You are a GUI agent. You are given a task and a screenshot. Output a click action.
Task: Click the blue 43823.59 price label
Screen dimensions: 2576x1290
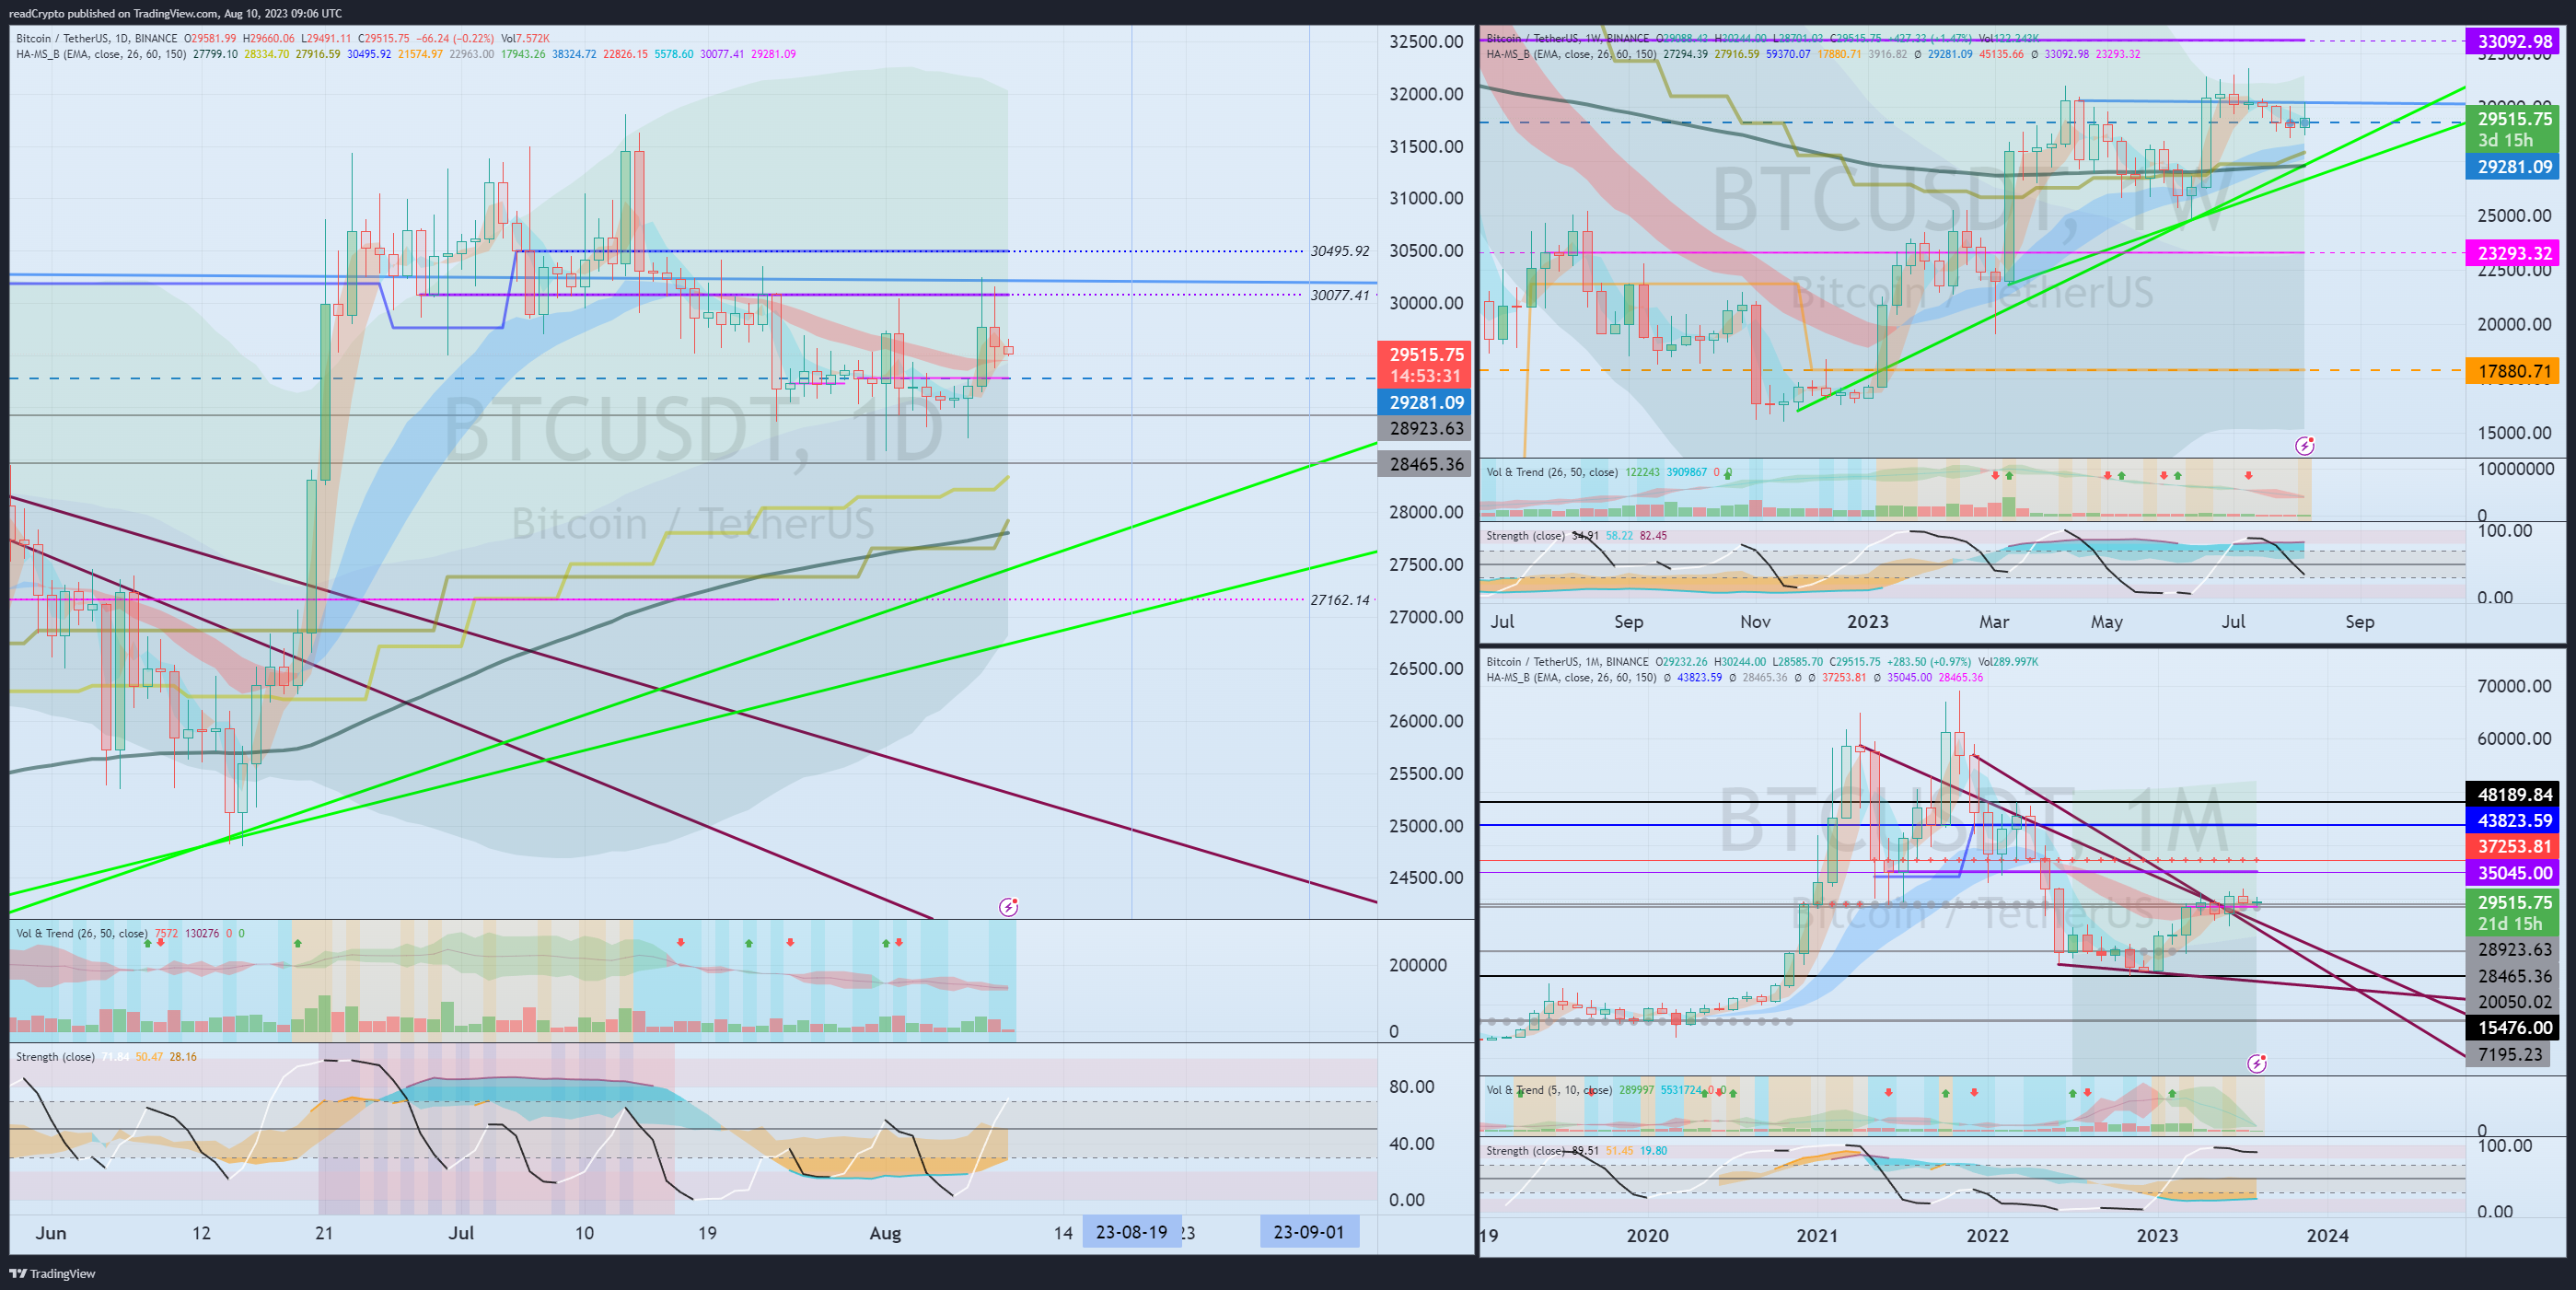(2514, 820)
